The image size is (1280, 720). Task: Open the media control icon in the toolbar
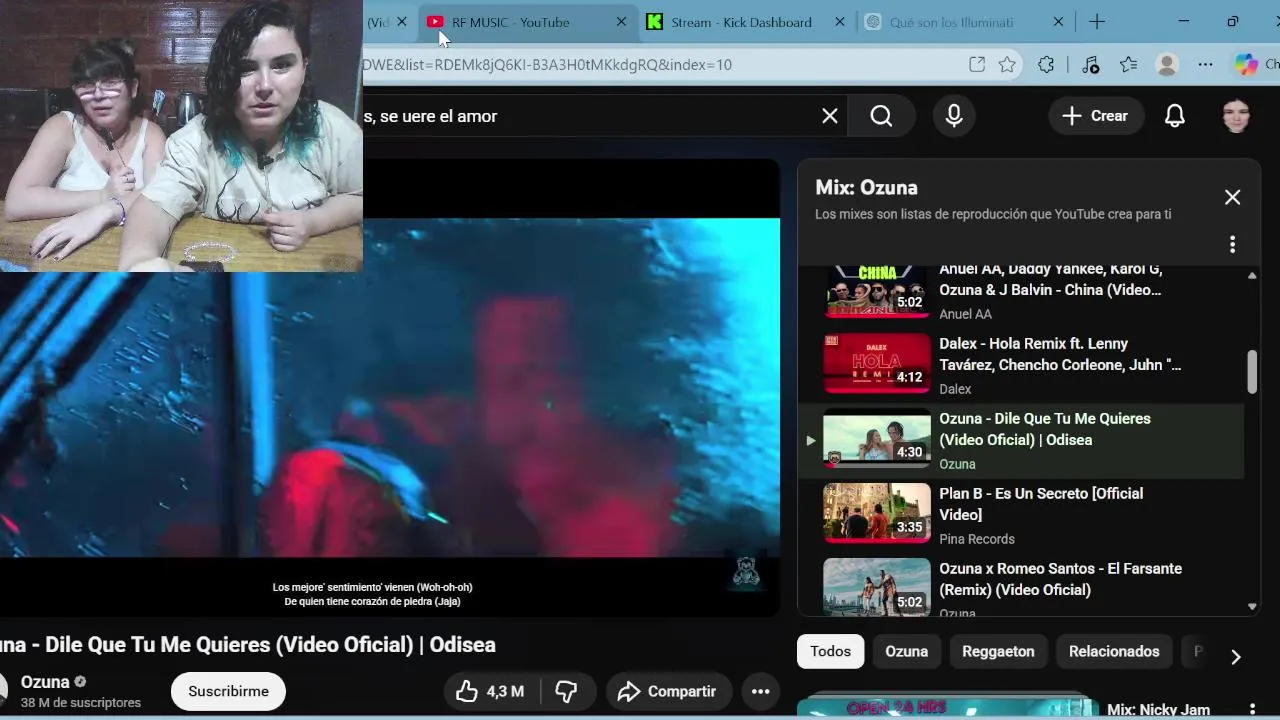(x=1090, y=65)
